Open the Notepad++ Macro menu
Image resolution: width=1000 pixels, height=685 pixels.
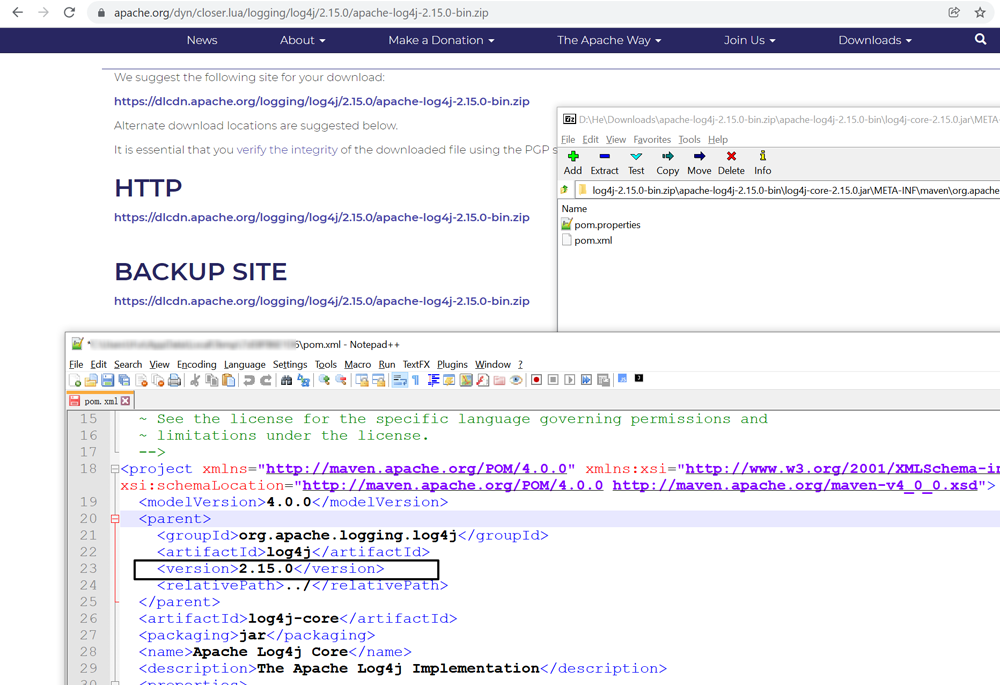(357, 365)
